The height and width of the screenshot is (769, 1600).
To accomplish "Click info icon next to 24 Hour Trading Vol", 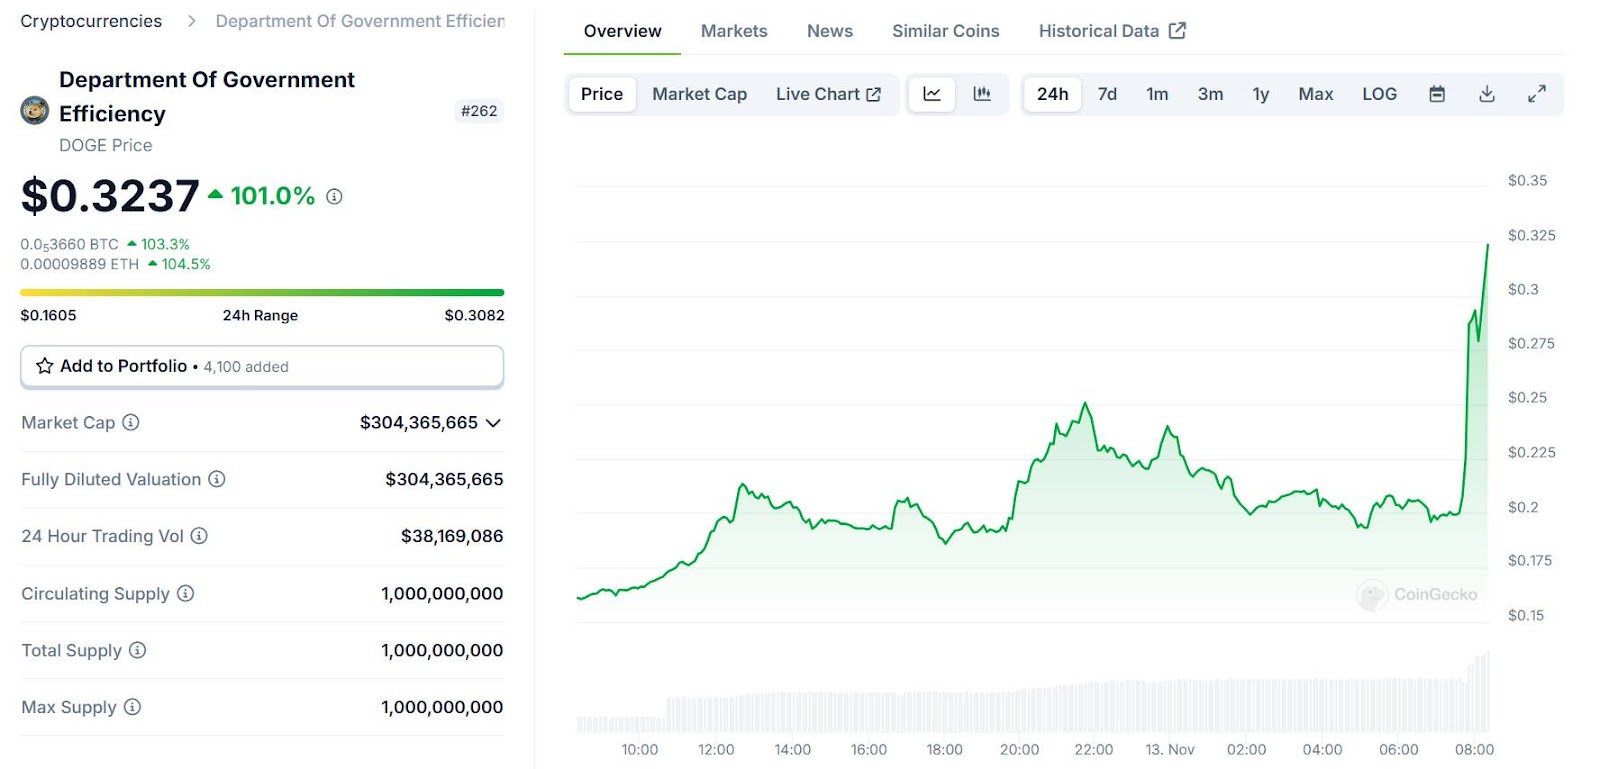I will 199,536.
